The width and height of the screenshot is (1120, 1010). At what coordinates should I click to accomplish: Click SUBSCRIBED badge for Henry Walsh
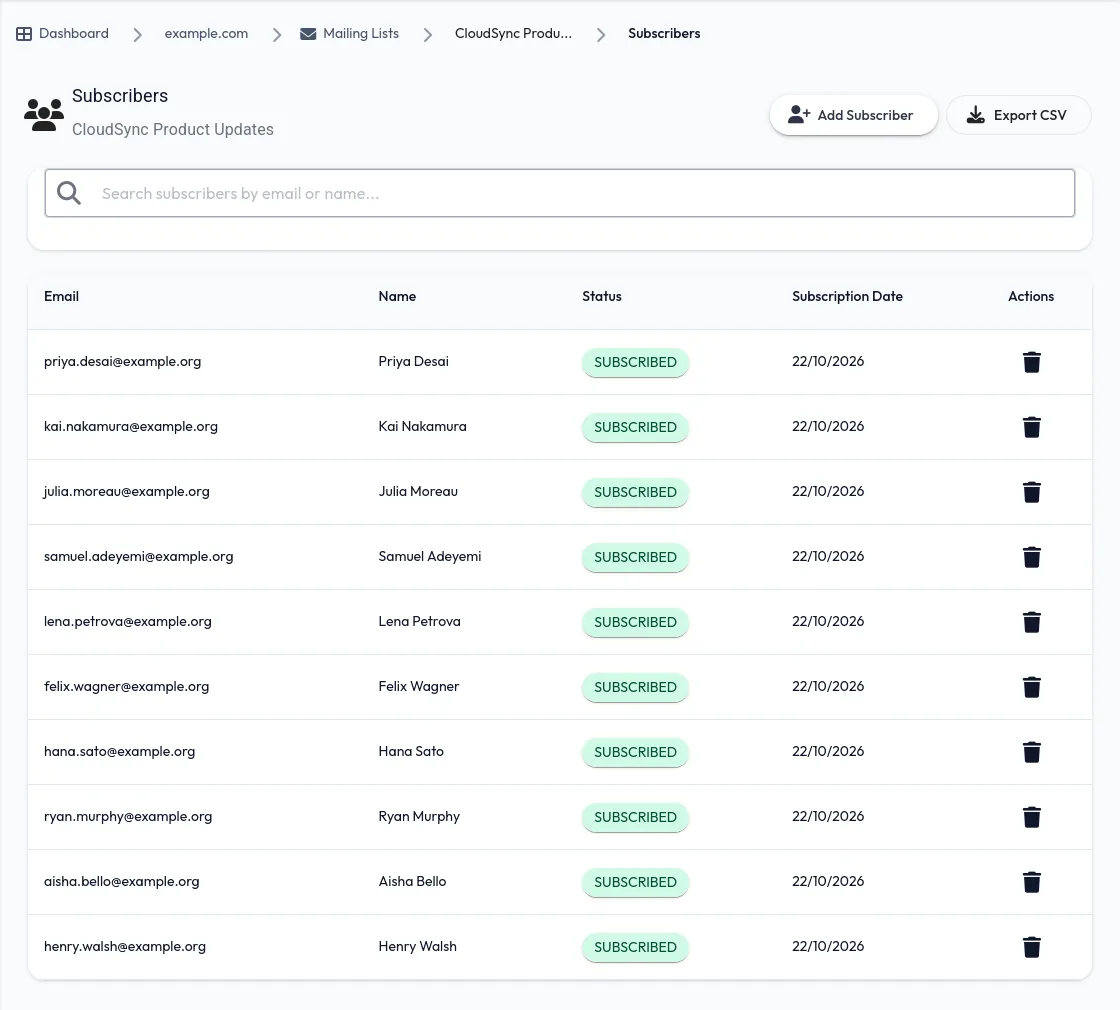tap(635, 947)
